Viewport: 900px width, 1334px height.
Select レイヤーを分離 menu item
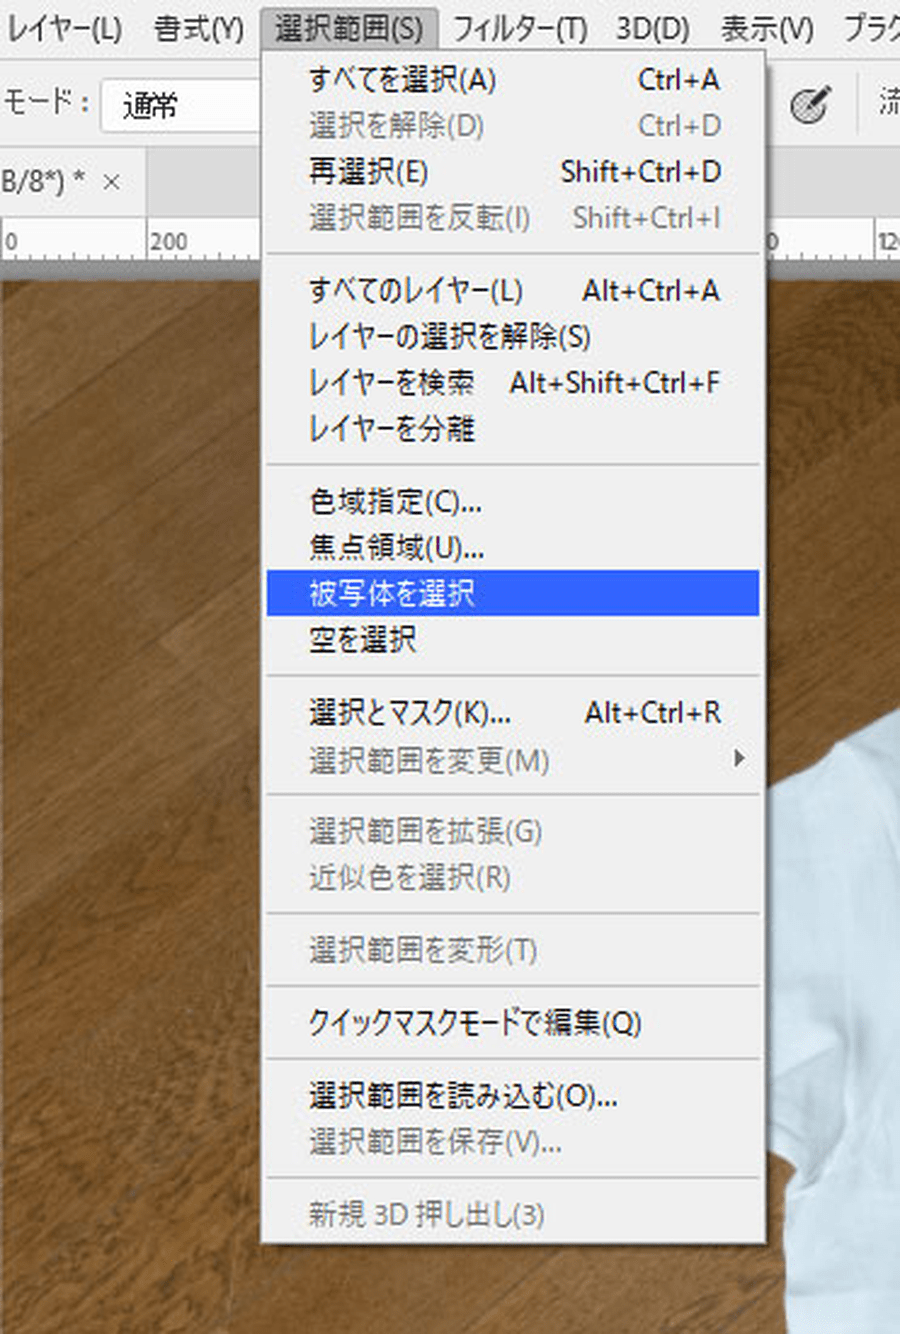click(513, 429)
